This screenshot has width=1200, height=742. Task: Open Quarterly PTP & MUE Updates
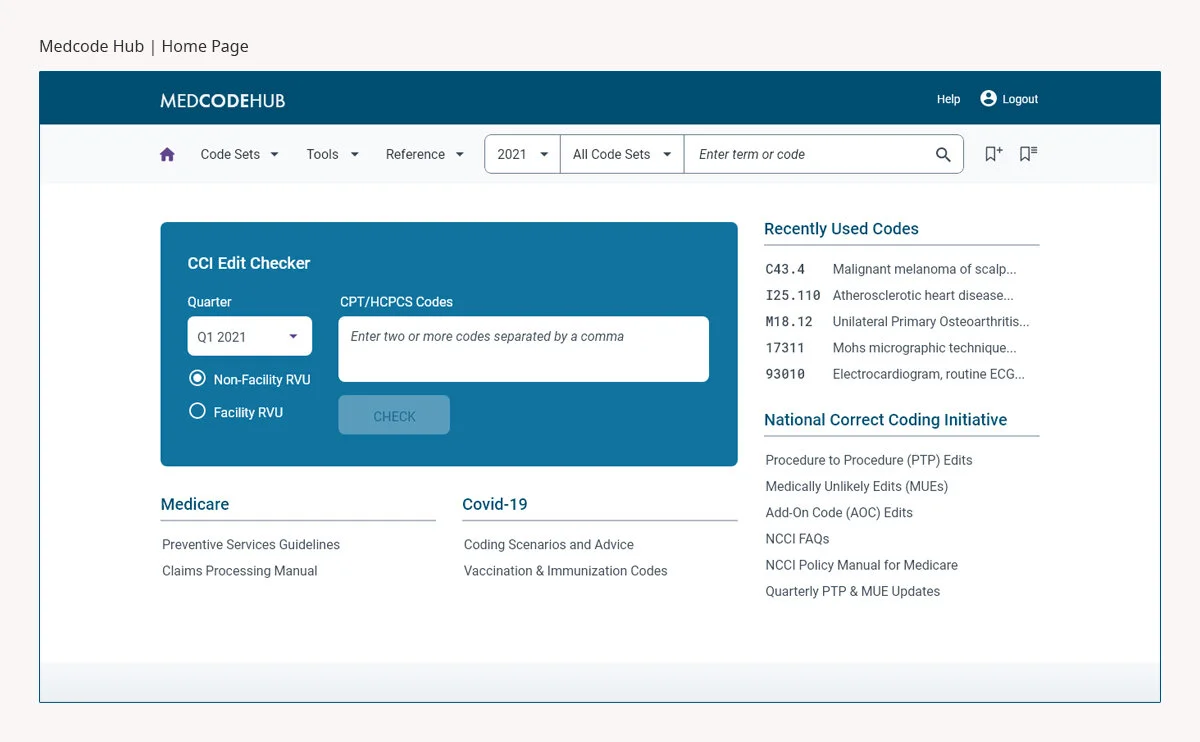click(x=853, y=591)
